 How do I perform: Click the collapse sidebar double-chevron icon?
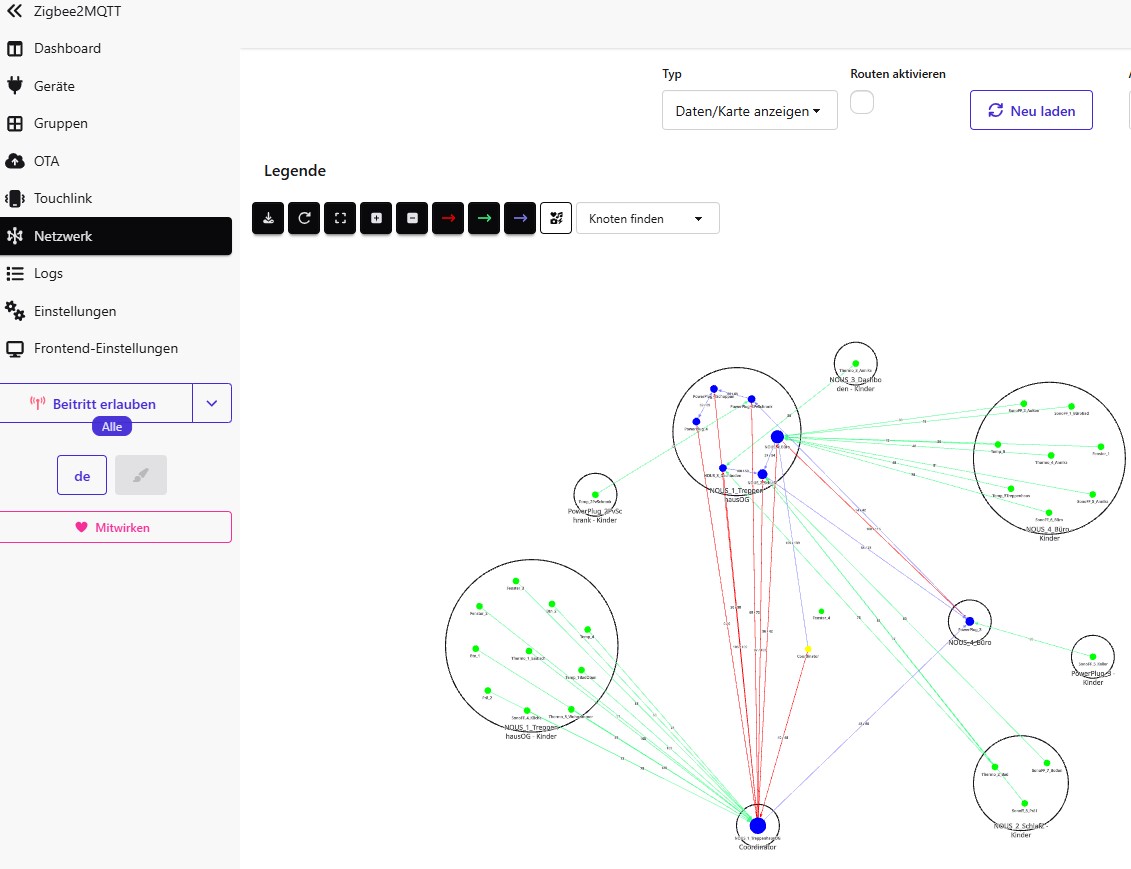click(x=14, y=11)
